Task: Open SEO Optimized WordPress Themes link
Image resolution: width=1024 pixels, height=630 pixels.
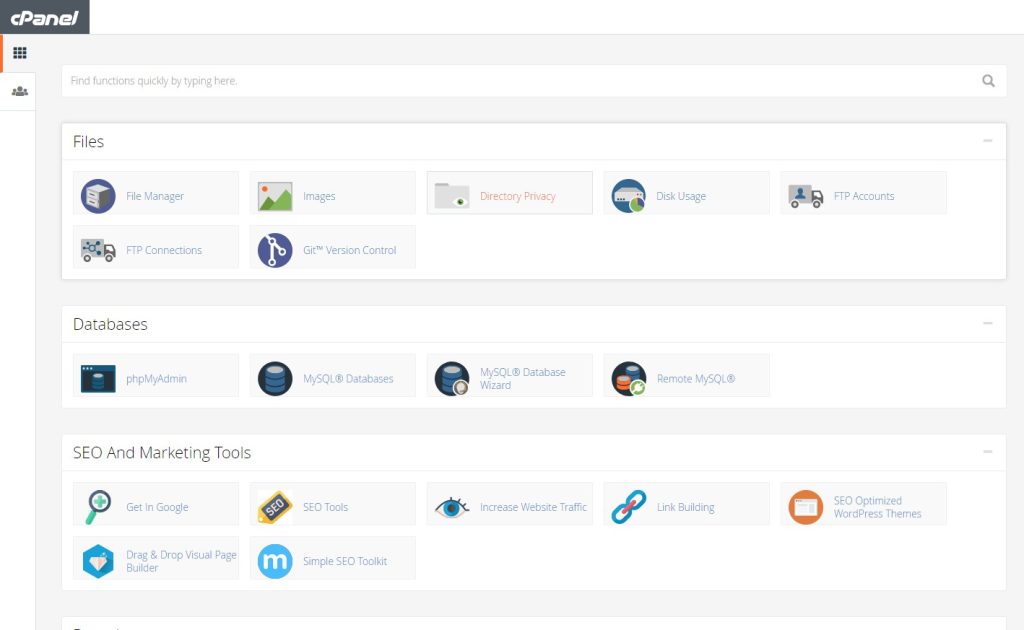Action: pos(878,507)
